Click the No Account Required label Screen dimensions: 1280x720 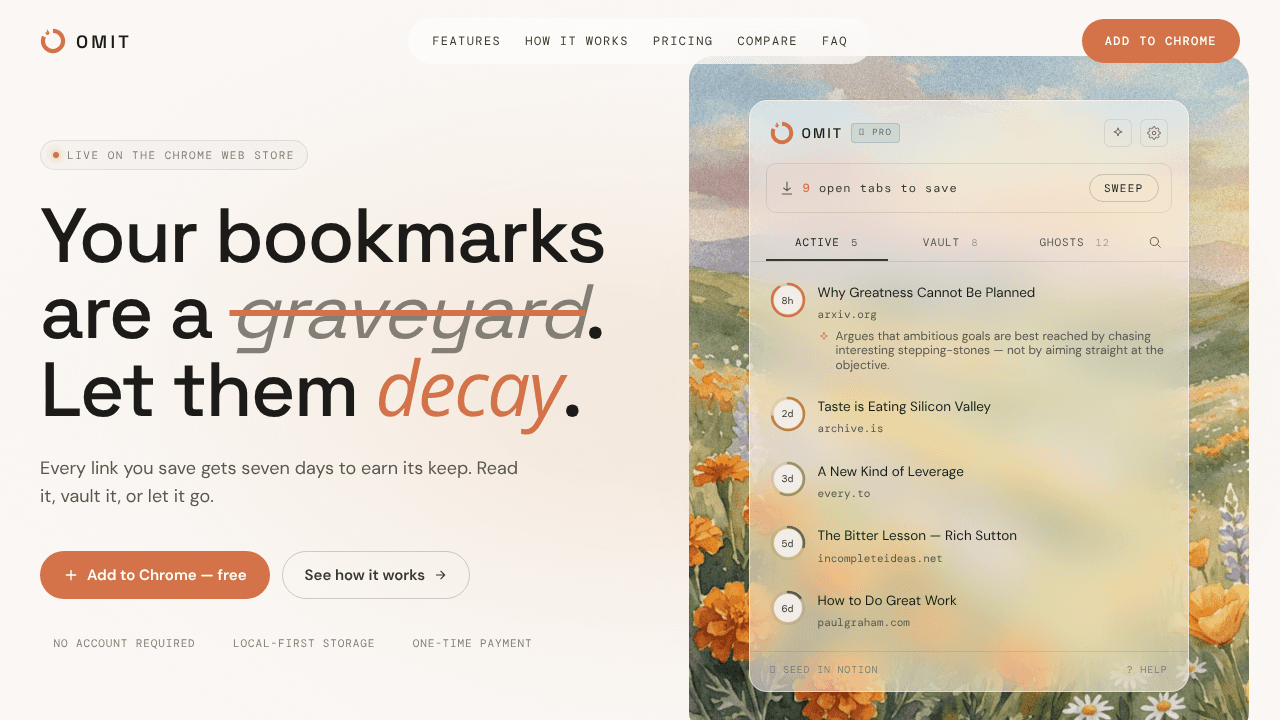click(x=124, y=644)
